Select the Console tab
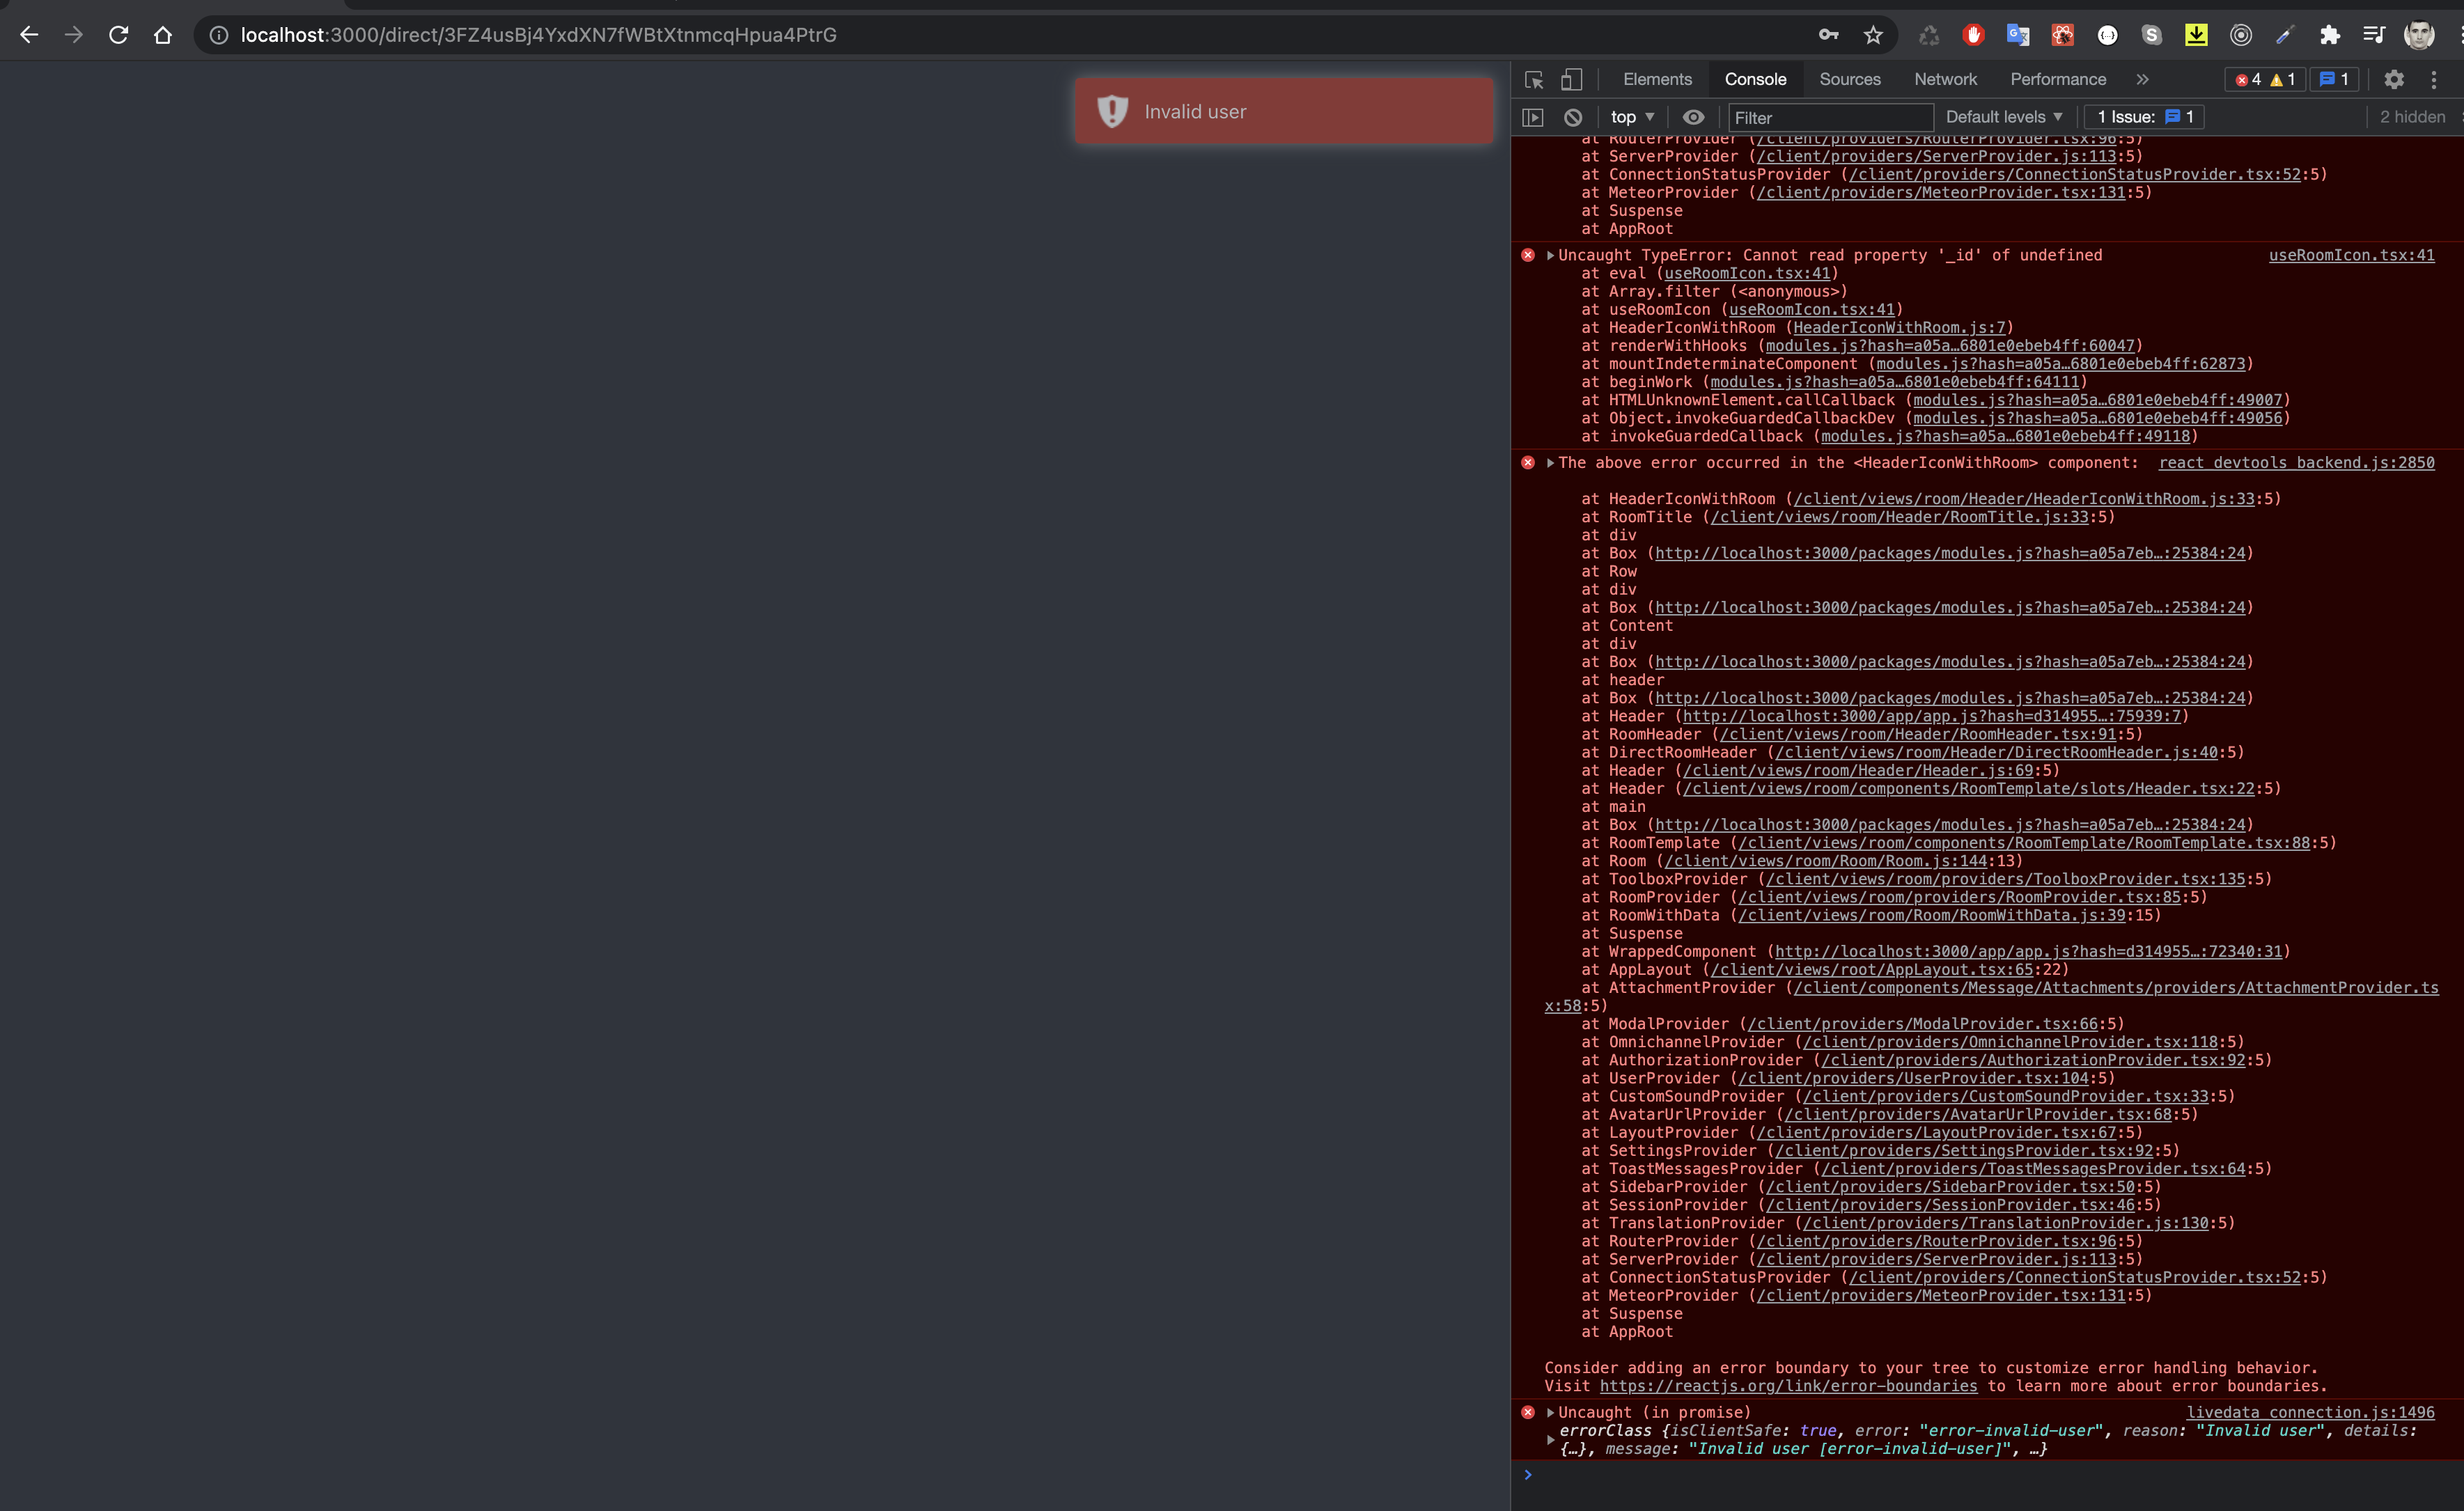The height and width of the screenshot is (1511, 2464). [x=1755, y=79]
